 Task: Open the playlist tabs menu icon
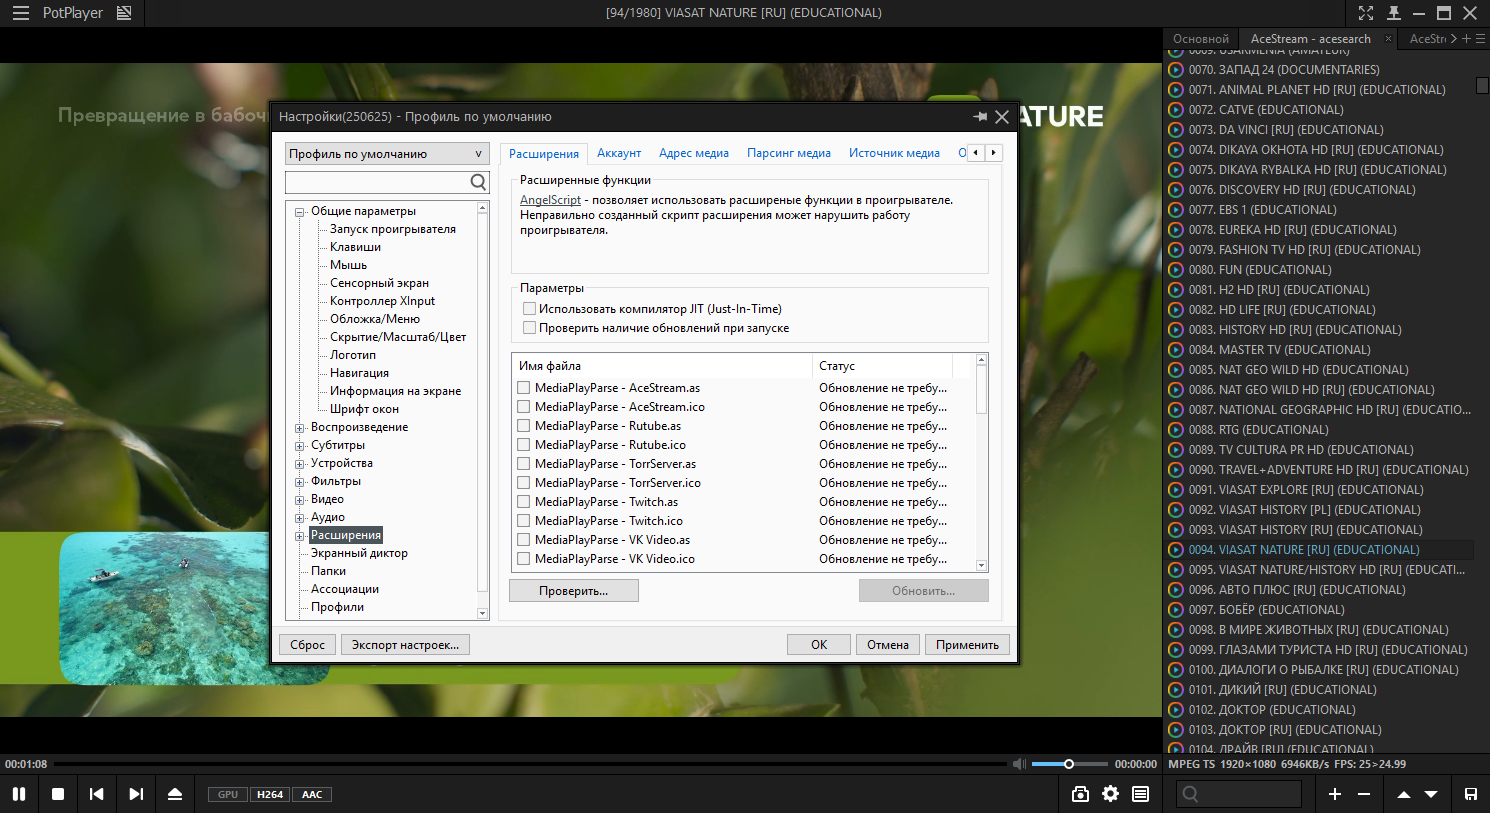pyautogui.click(x=1480, y=39)
